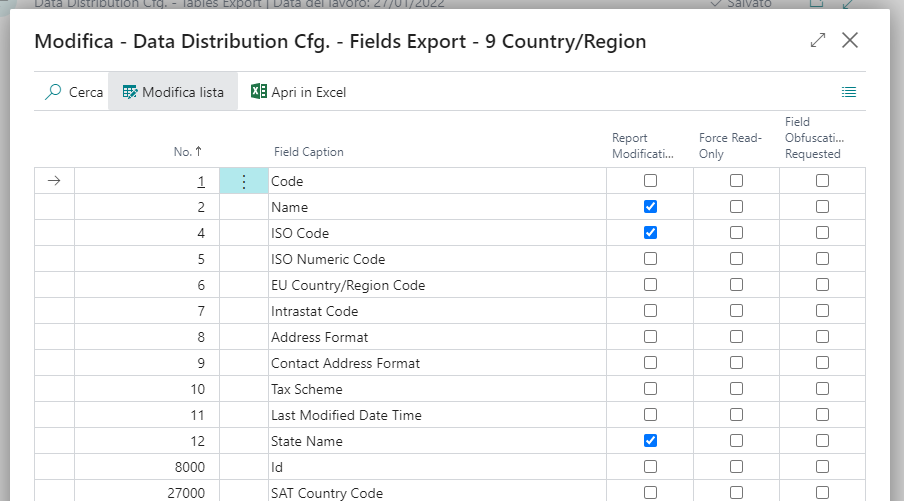
Task: Click the row selector arrow for Code
Action: click(54, 182)
